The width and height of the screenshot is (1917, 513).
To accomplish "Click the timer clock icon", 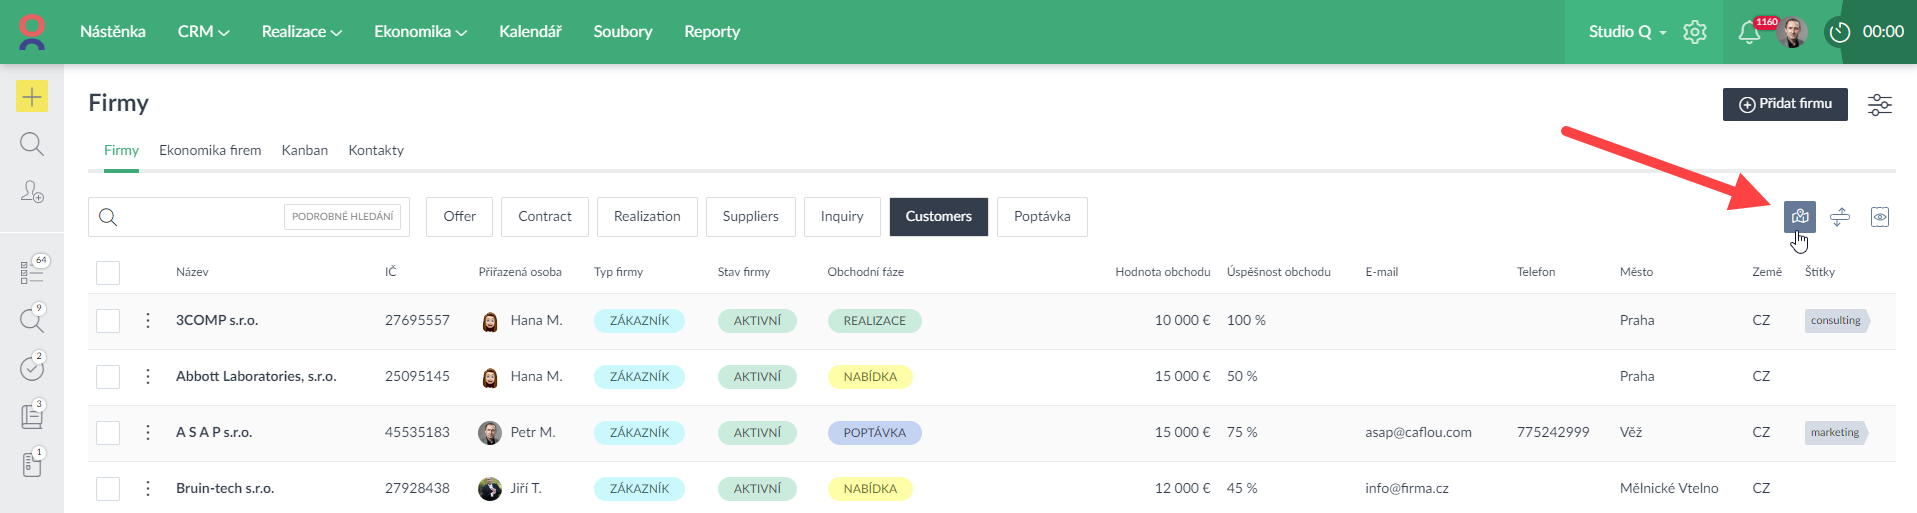I will pyautogui.click(x=1839, y=32).
